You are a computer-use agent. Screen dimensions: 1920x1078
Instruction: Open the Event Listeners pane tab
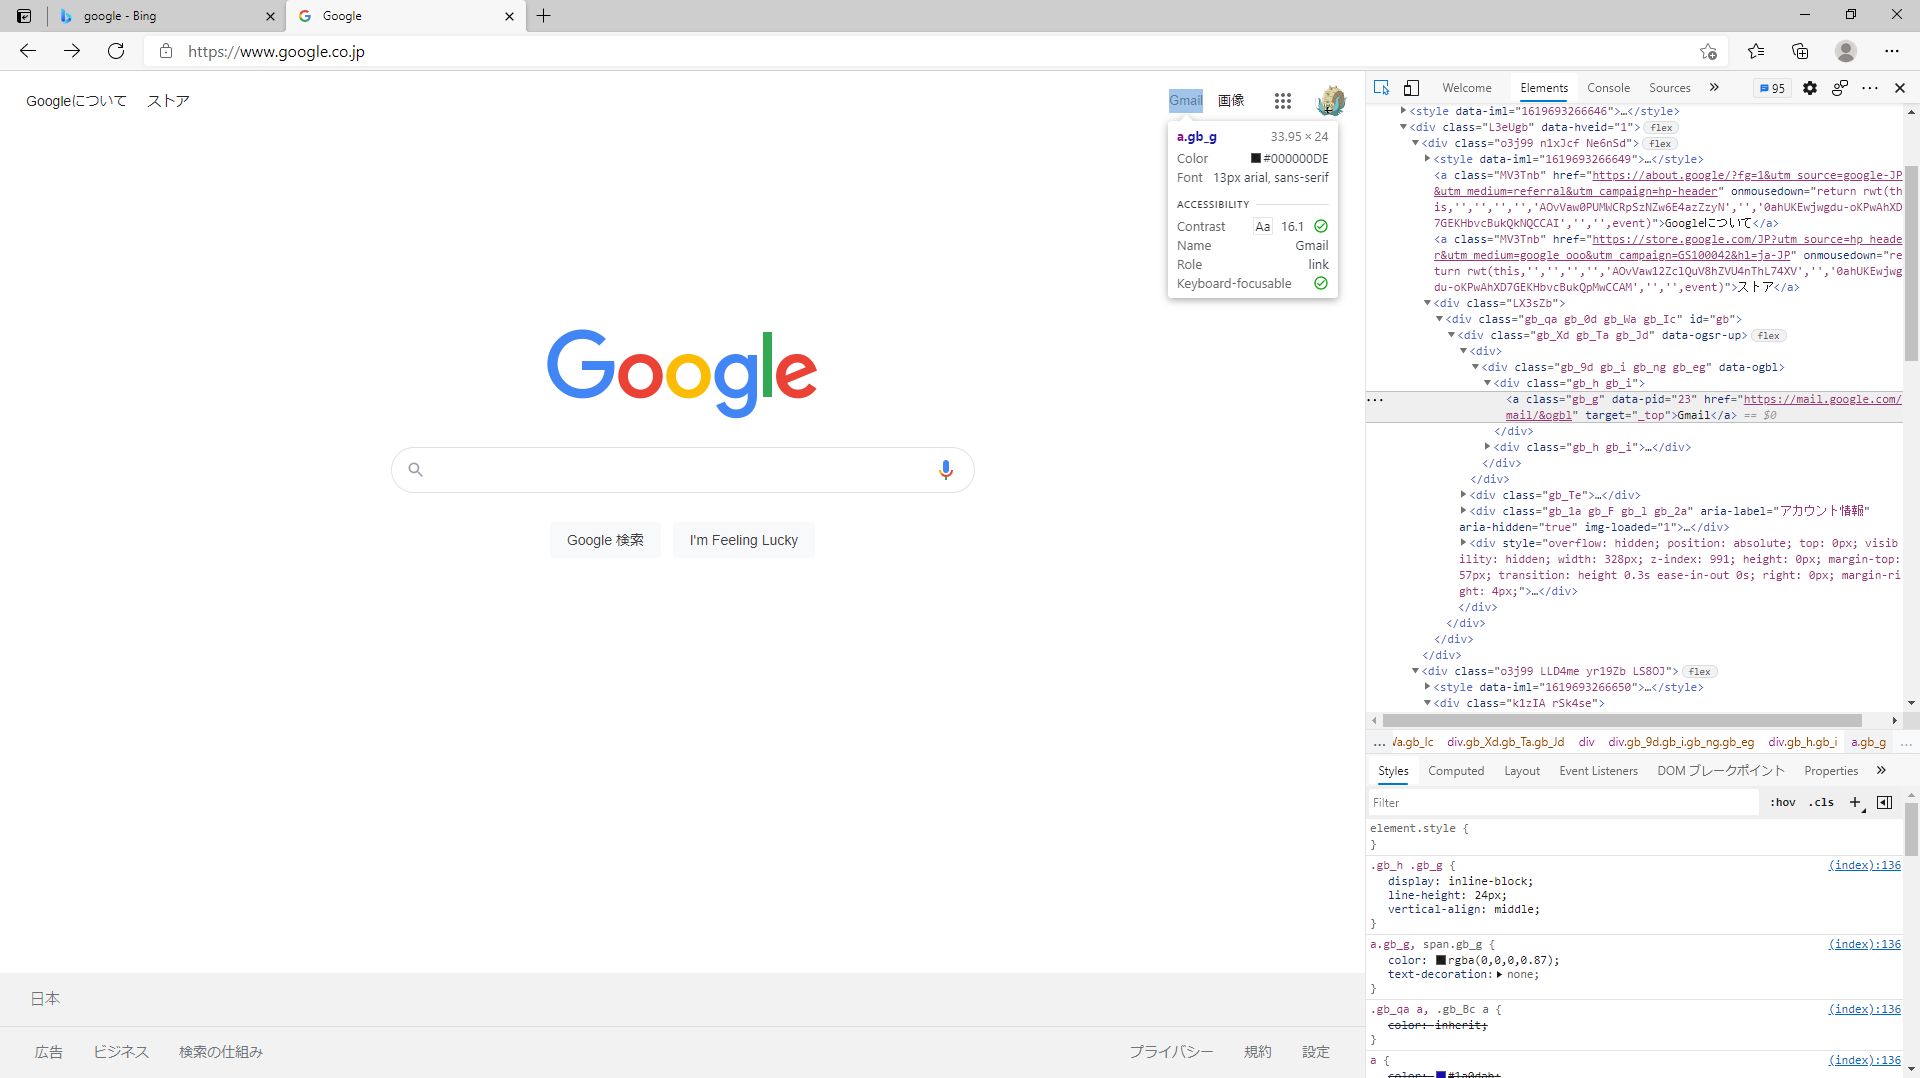pyautogui.click(x=1598, y=771)
